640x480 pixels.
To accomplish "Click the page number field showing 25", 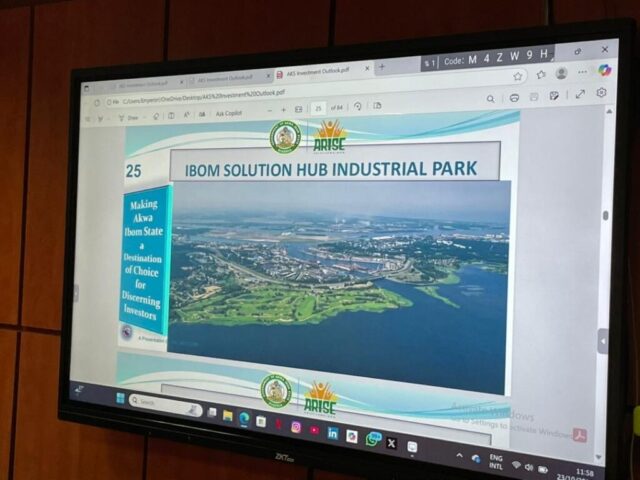I will [319, 108].
